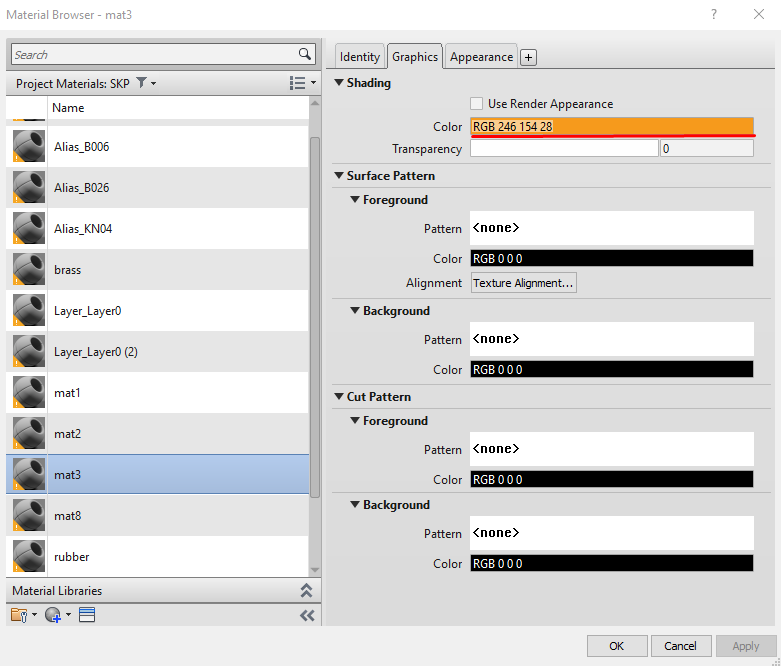This screenshot has height=666, width=781.
Task: Open the list view options icon
Action: click(x=297, y=83)
